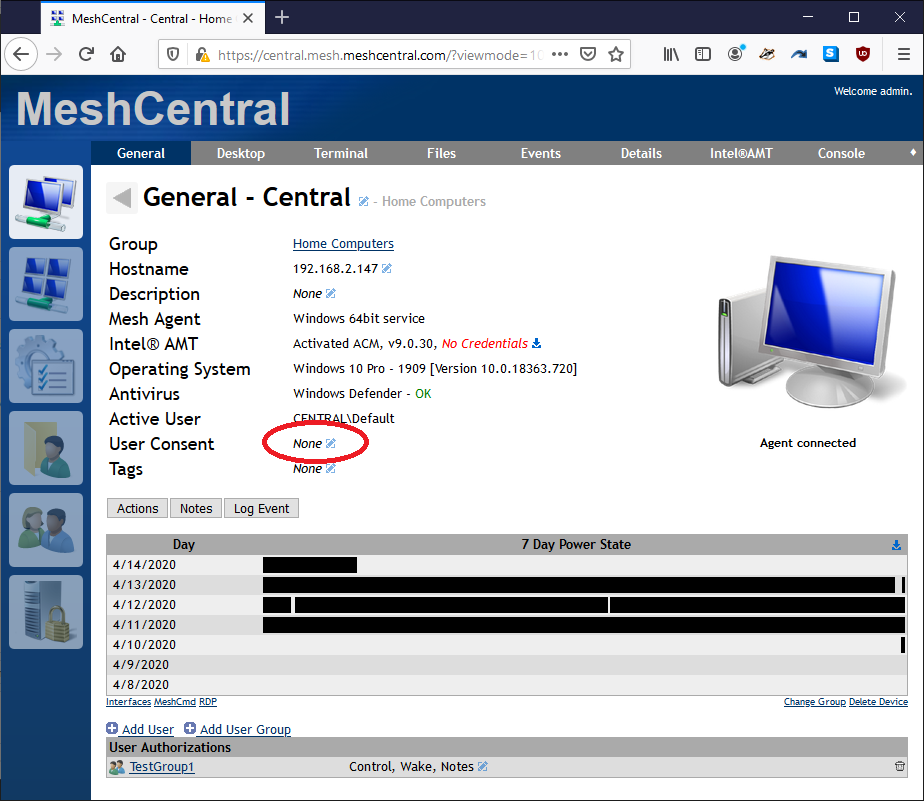924x801 pixels.
Task: Open the Intel®AMT tab
Action: click(741, 153)
